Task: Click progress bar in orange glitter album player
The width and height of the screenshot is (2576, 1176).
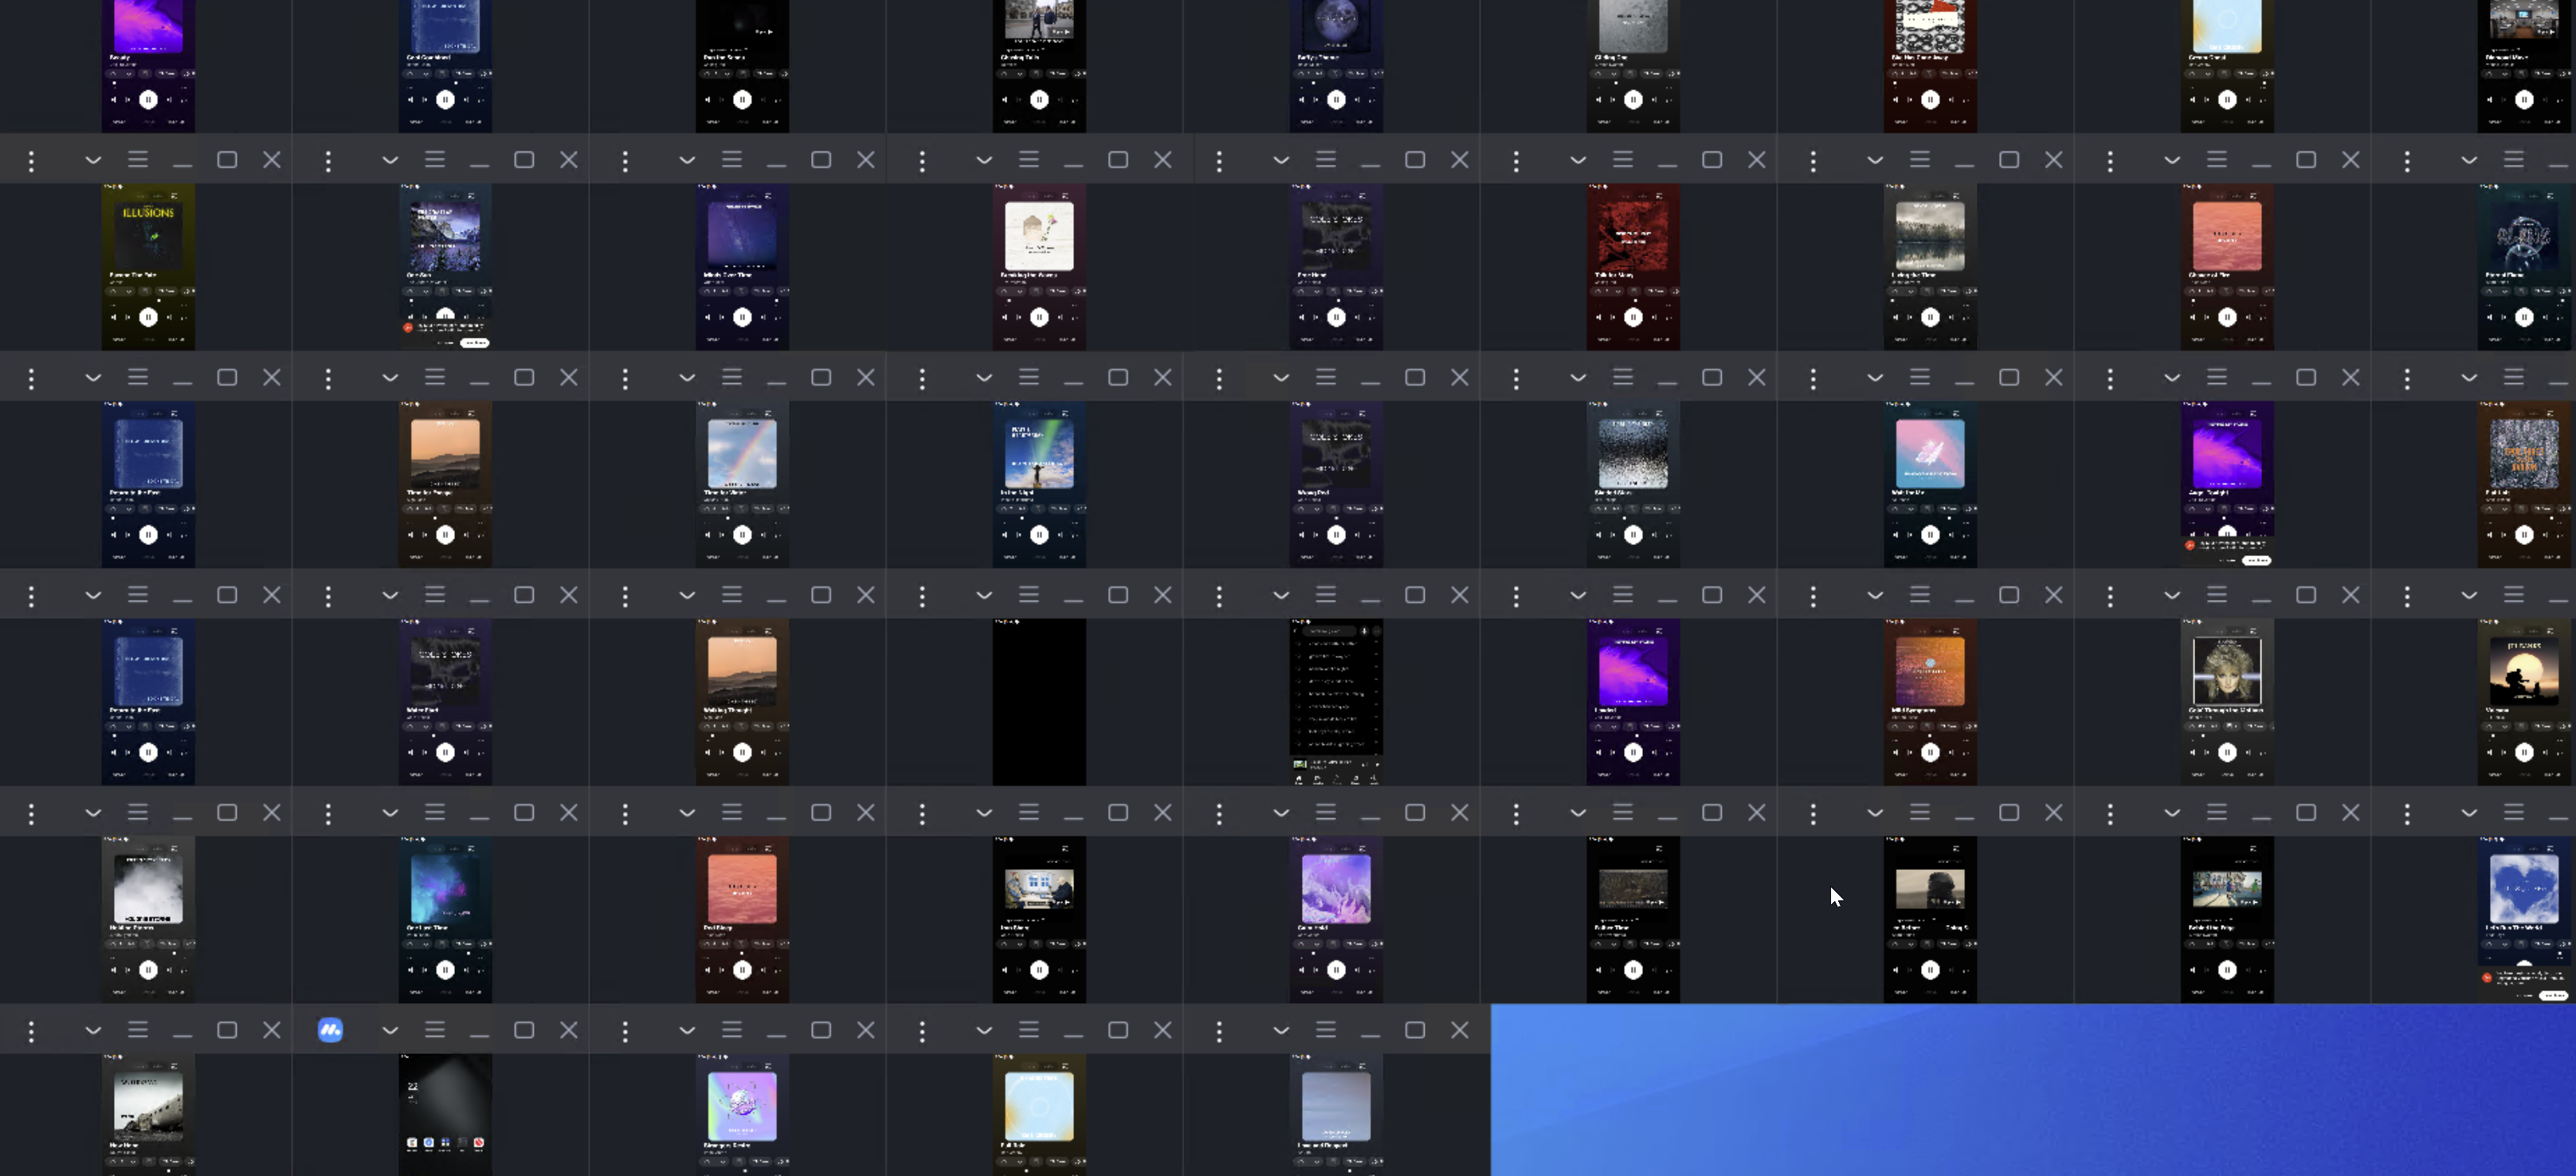Action: click(1930, 735)
